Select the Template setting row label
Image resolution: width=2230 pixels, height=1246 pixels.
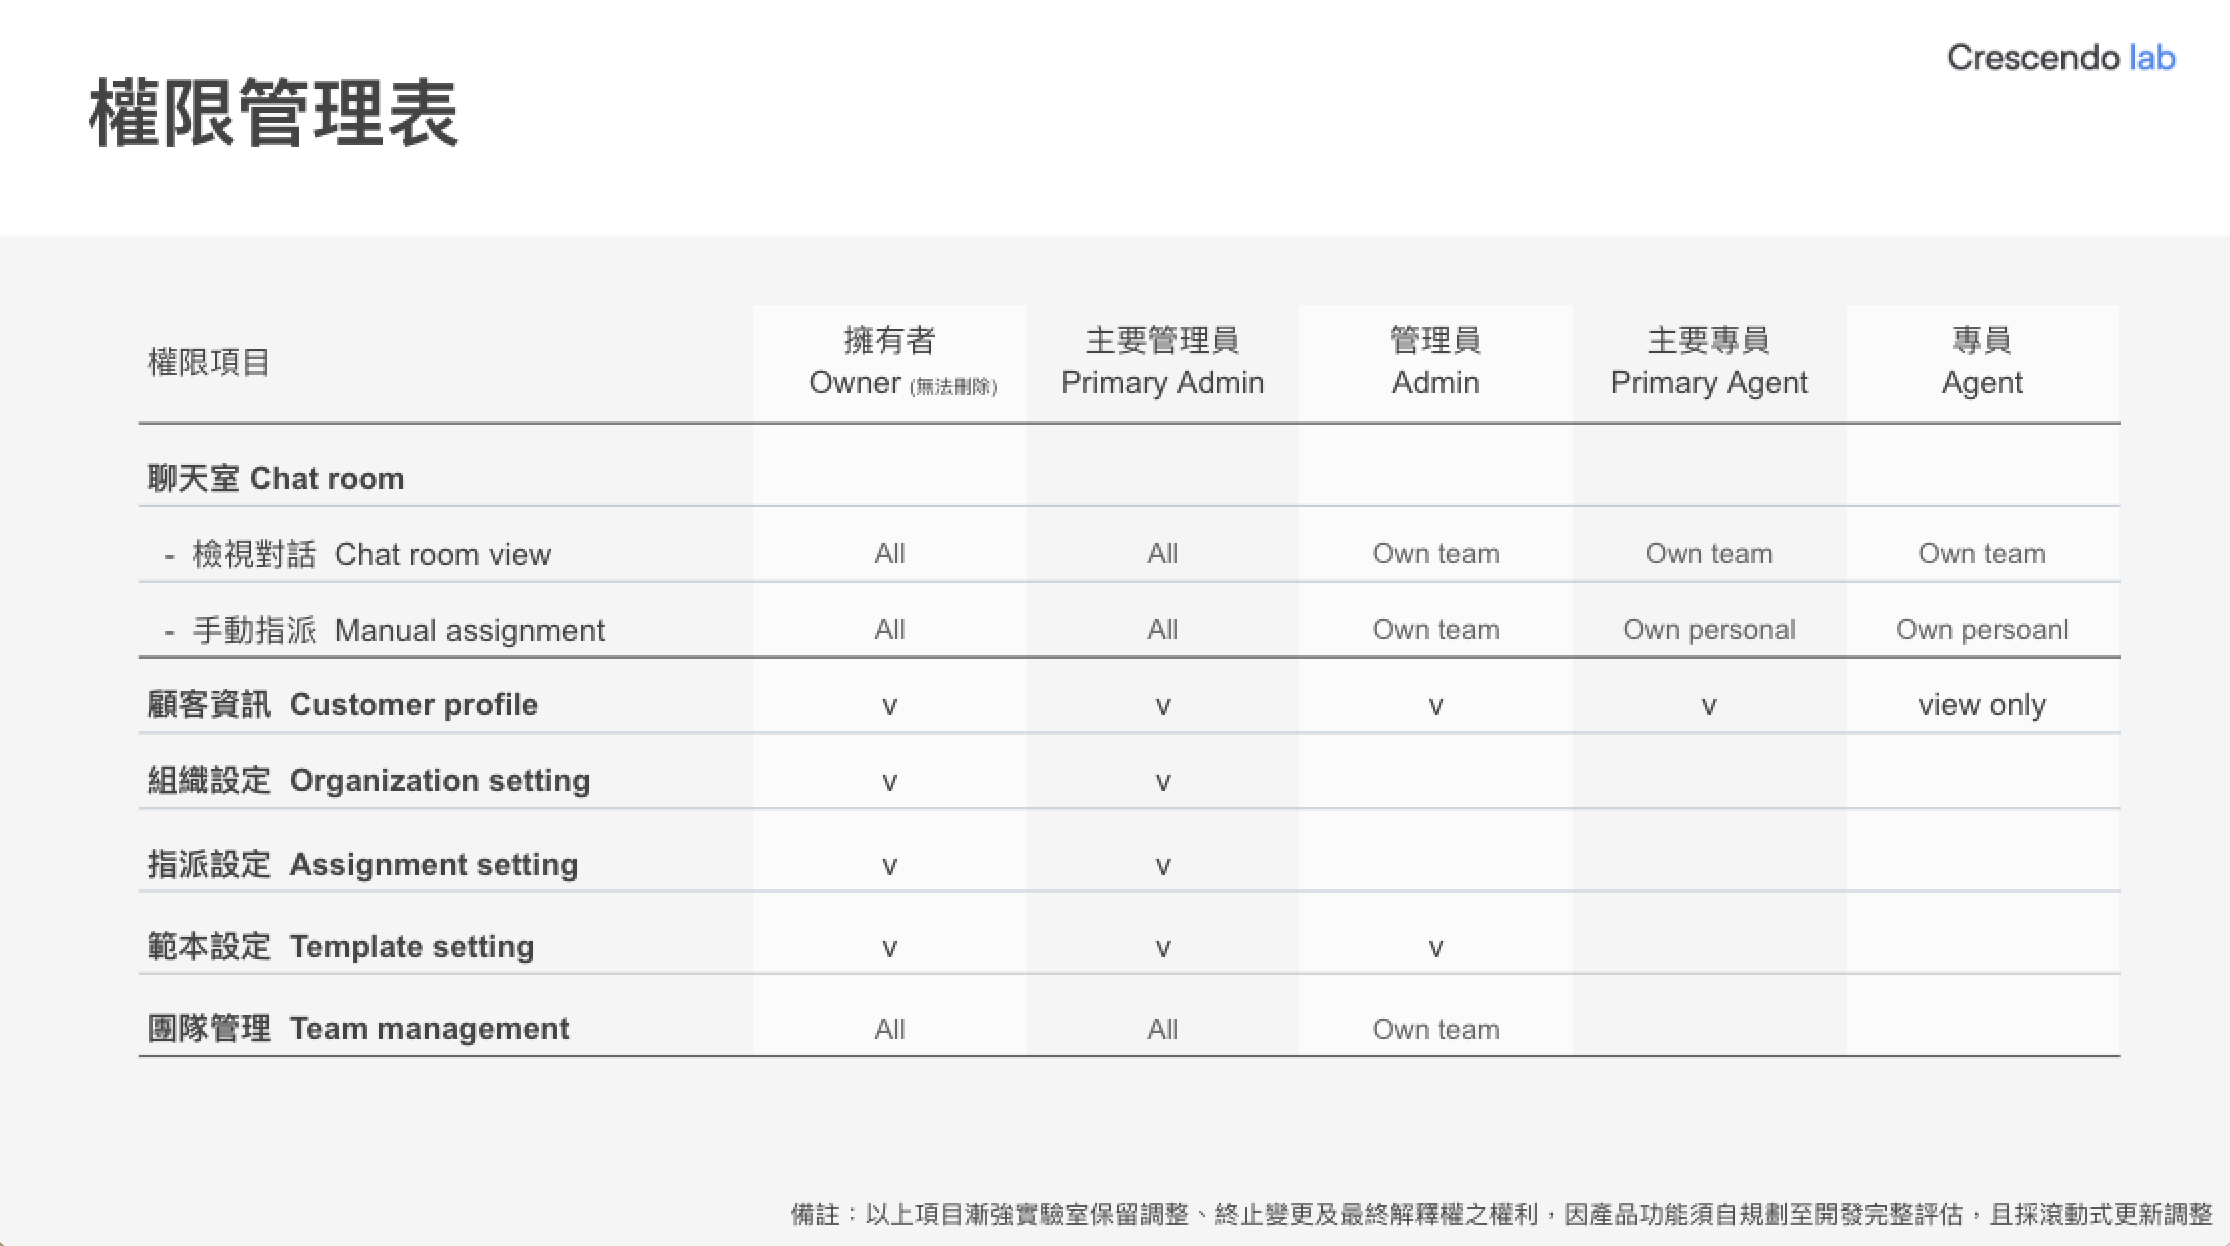click(x=341, y=946)
